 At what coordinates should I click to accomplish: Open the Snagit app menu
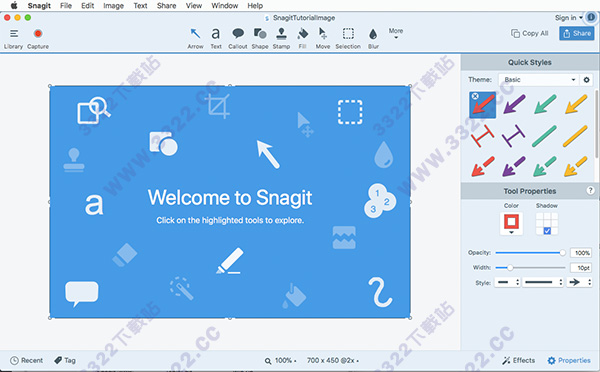click(39, 5)
